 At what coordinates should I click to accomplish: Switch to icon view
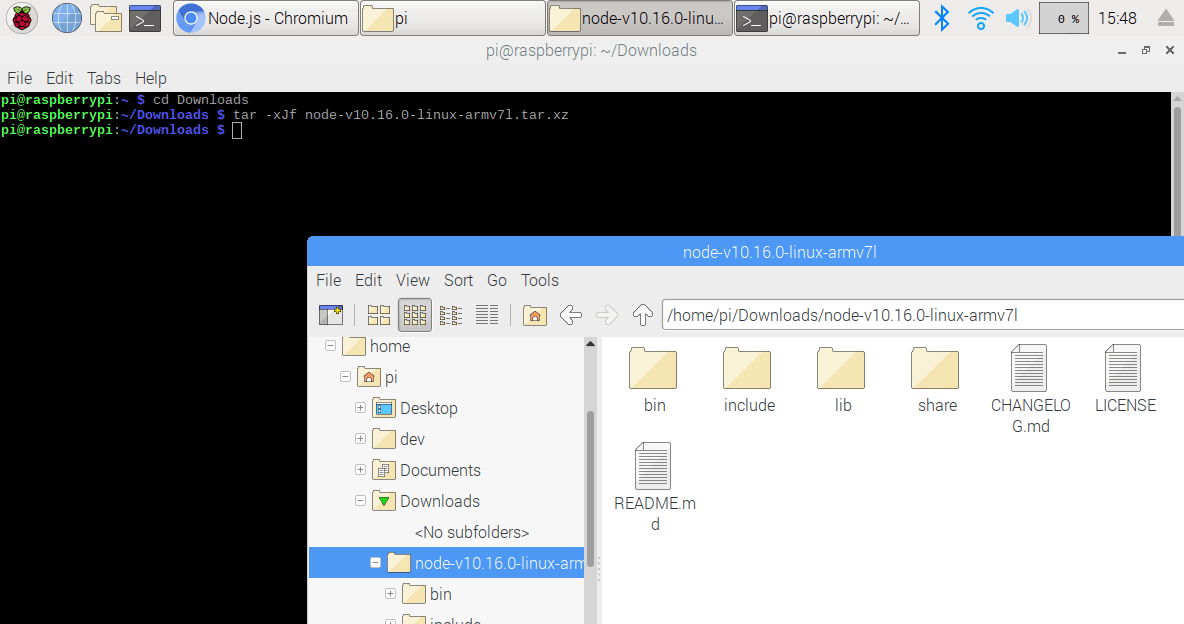[x=378, y=315]
